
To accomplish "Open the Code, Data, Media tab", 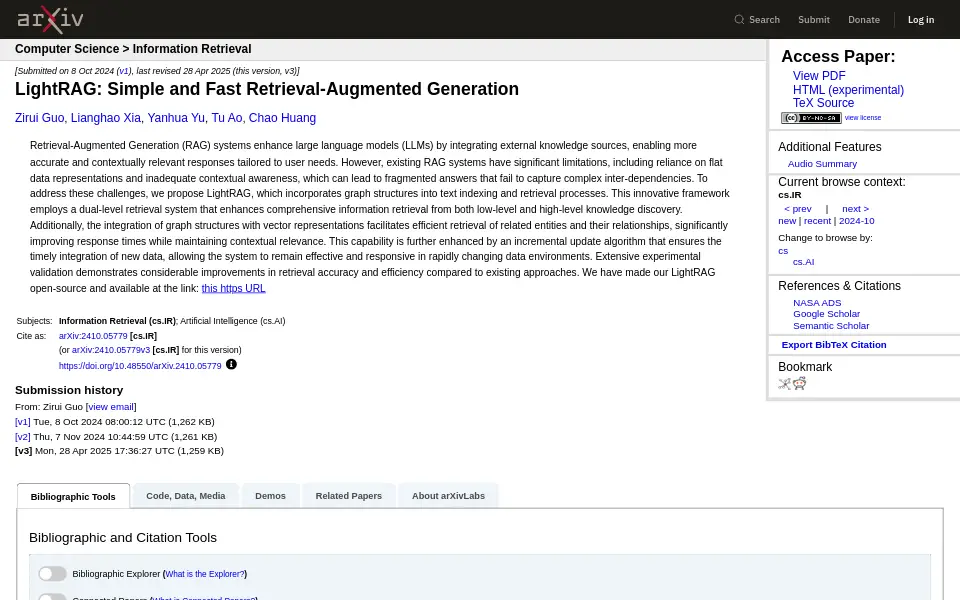I will pyautogui.click(x=186, y=496).
